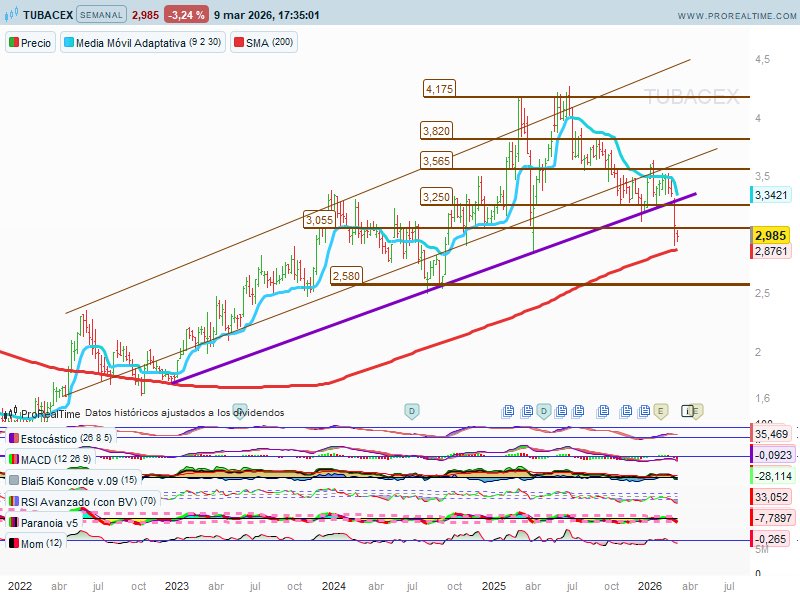
Task: Select the 3,055 horizontal level label
Action: click(319, 220)
